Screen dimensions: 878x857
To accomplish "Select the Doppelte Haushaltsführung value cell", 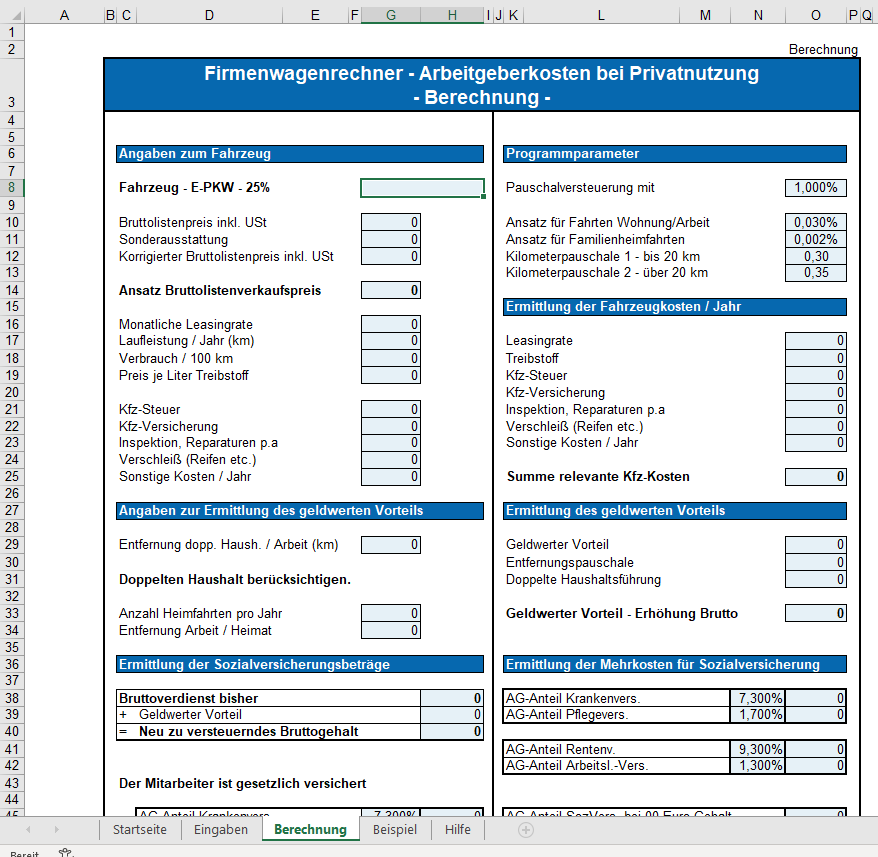I will (816, 579).
